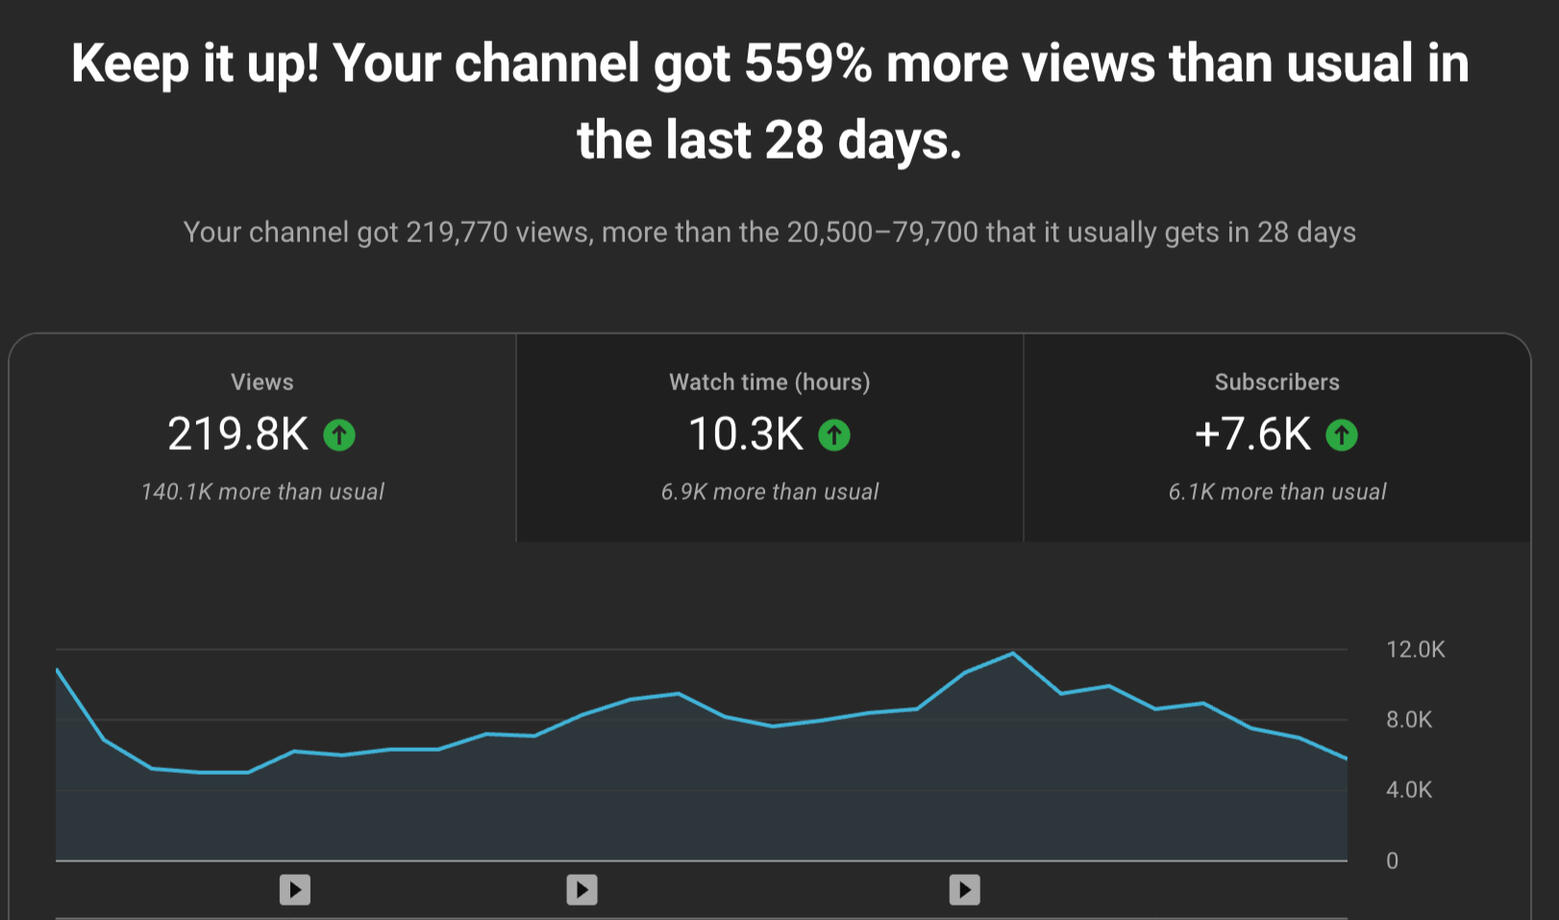The height and width of the screenshot is (920, 1559).
Task: Click the '6.1K more than usual' text
Action: tap(1277, 492)
